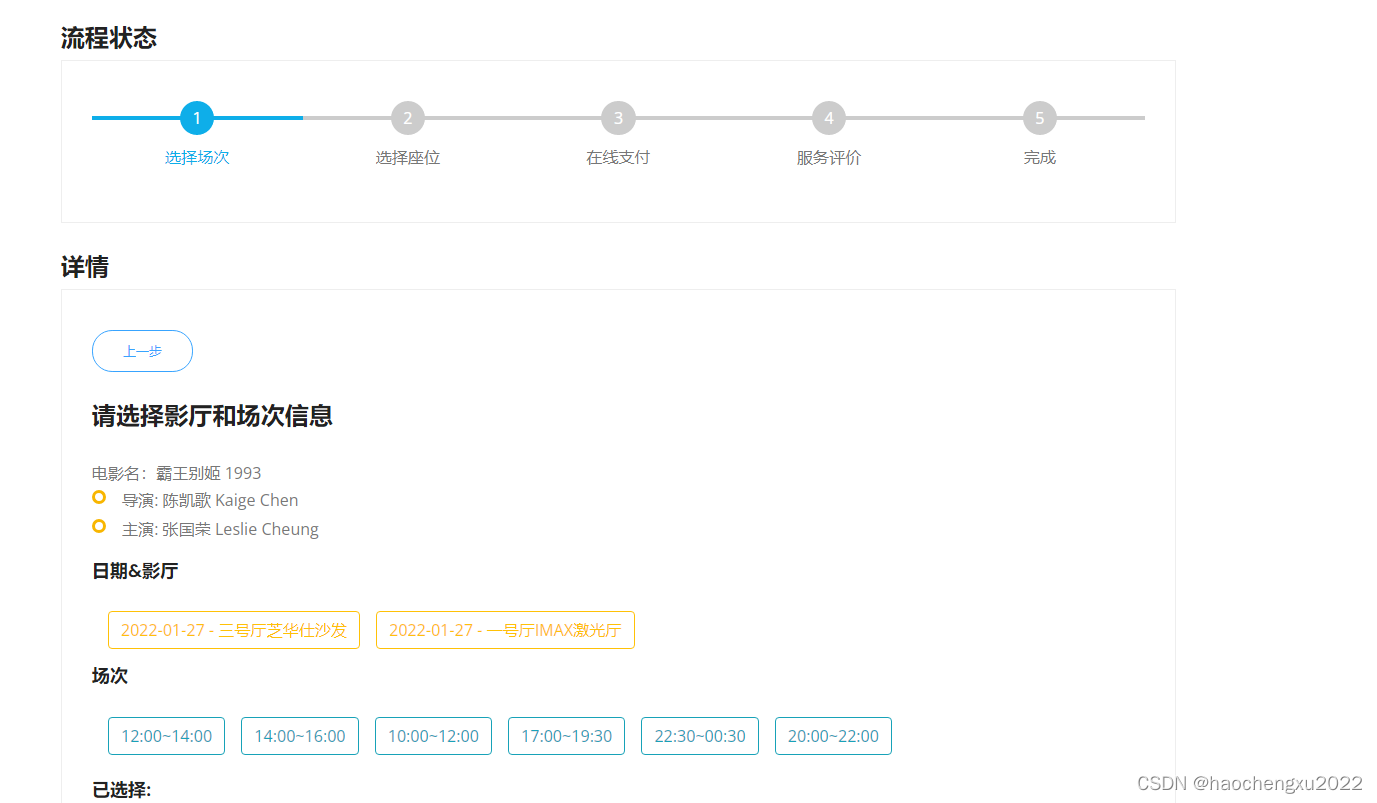Viewport: 1377px width, 803px height.
Task: Click the 在线支付 step label
Action: (x=618, y=158)
